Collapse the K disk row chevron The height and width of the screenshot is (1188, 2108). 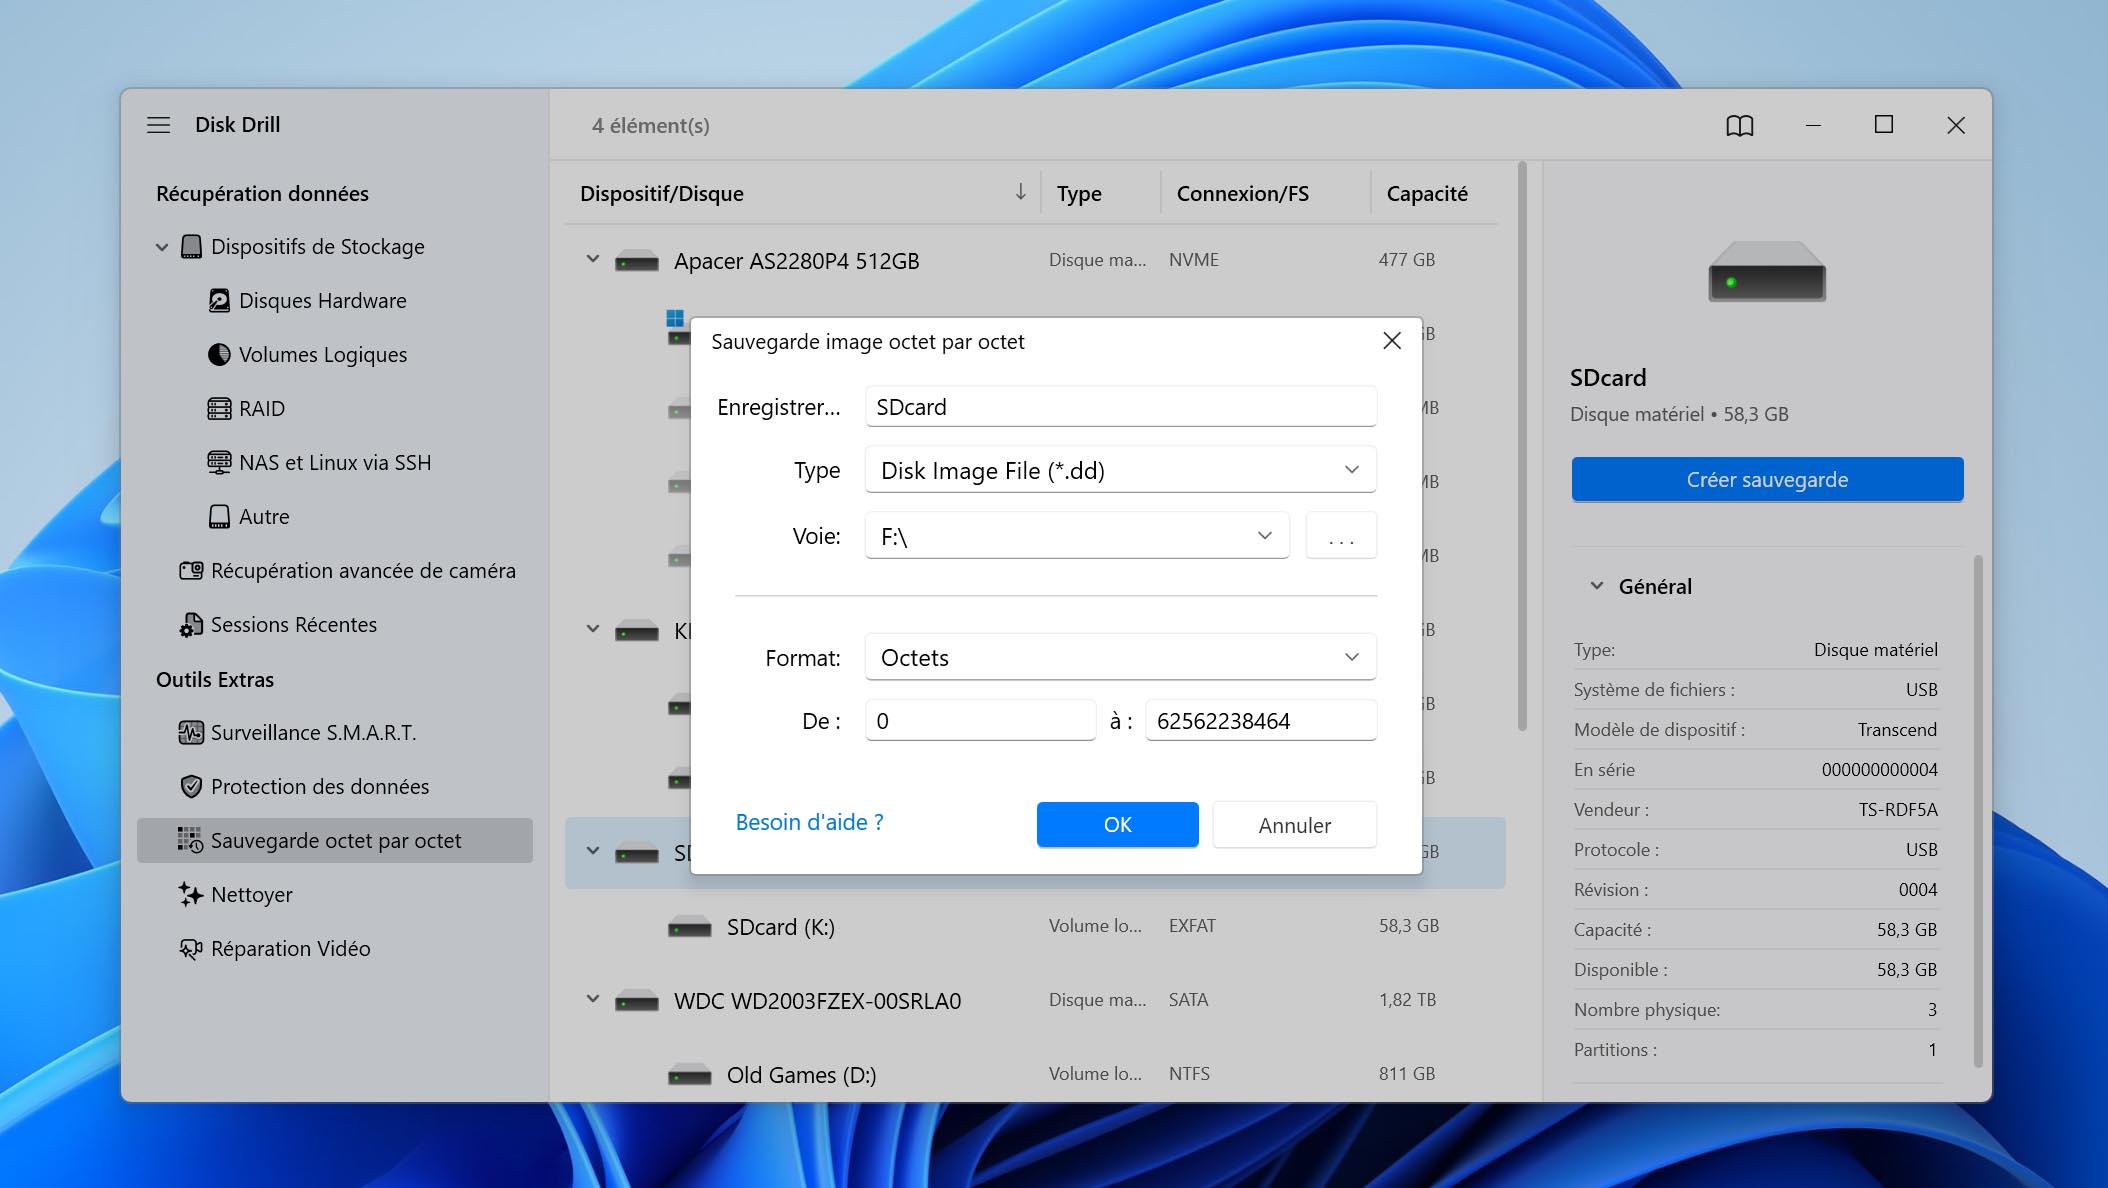tap(593, 629)
